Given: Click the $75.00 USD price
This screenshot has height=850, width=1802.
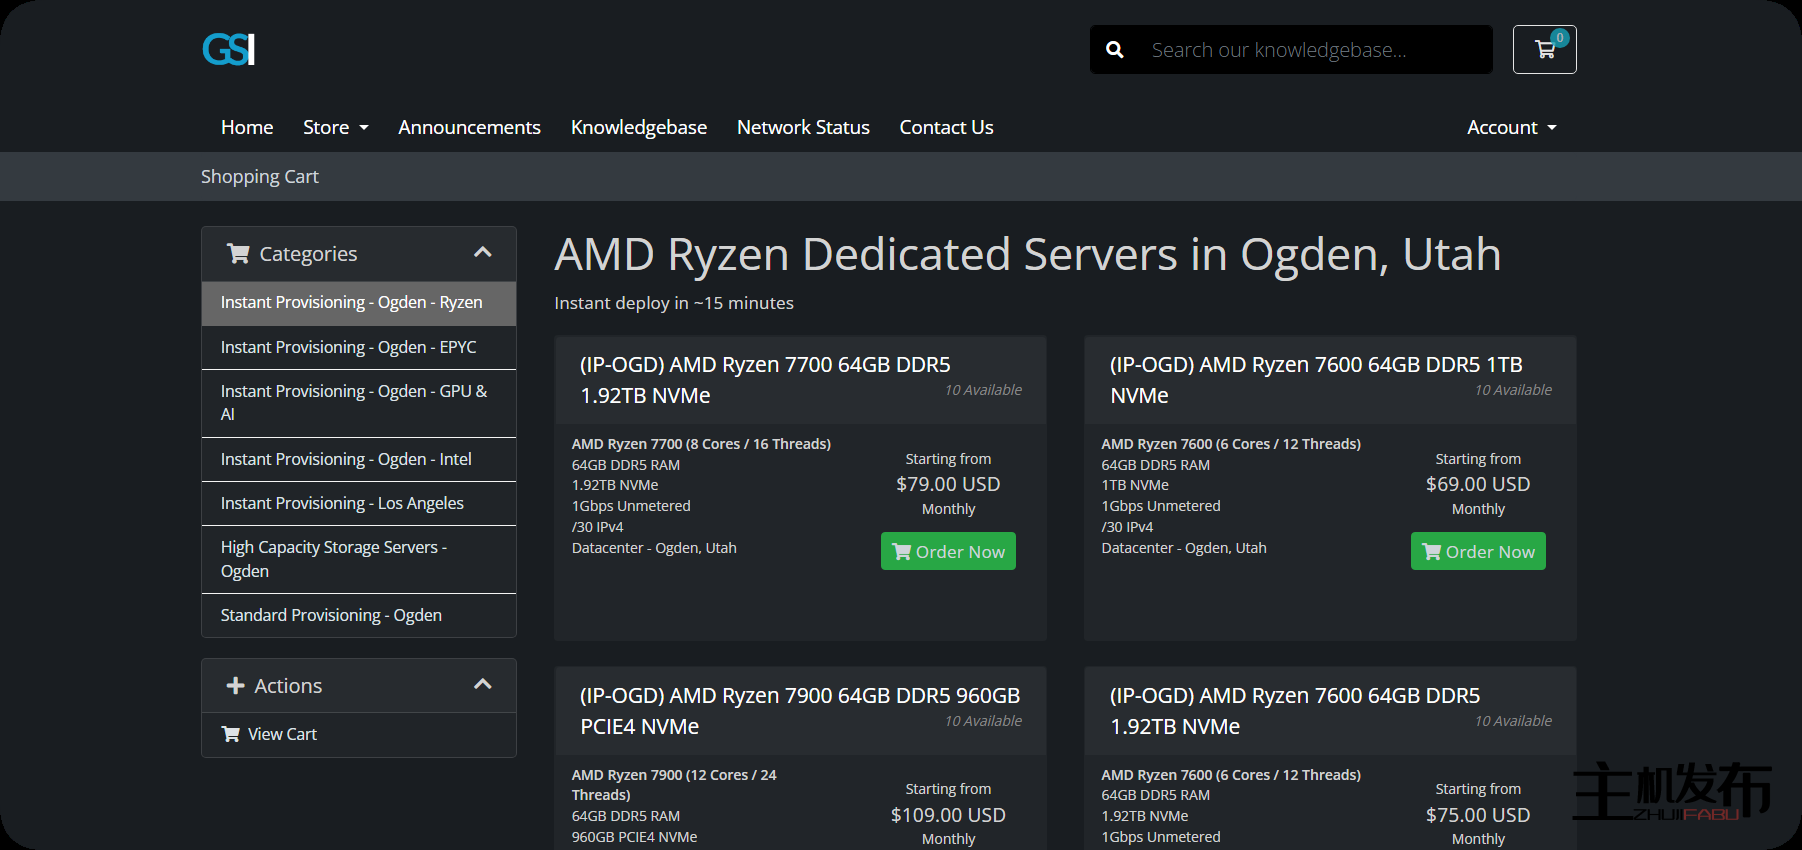Looking at the screenshot, I should (x=1478, y=815).
